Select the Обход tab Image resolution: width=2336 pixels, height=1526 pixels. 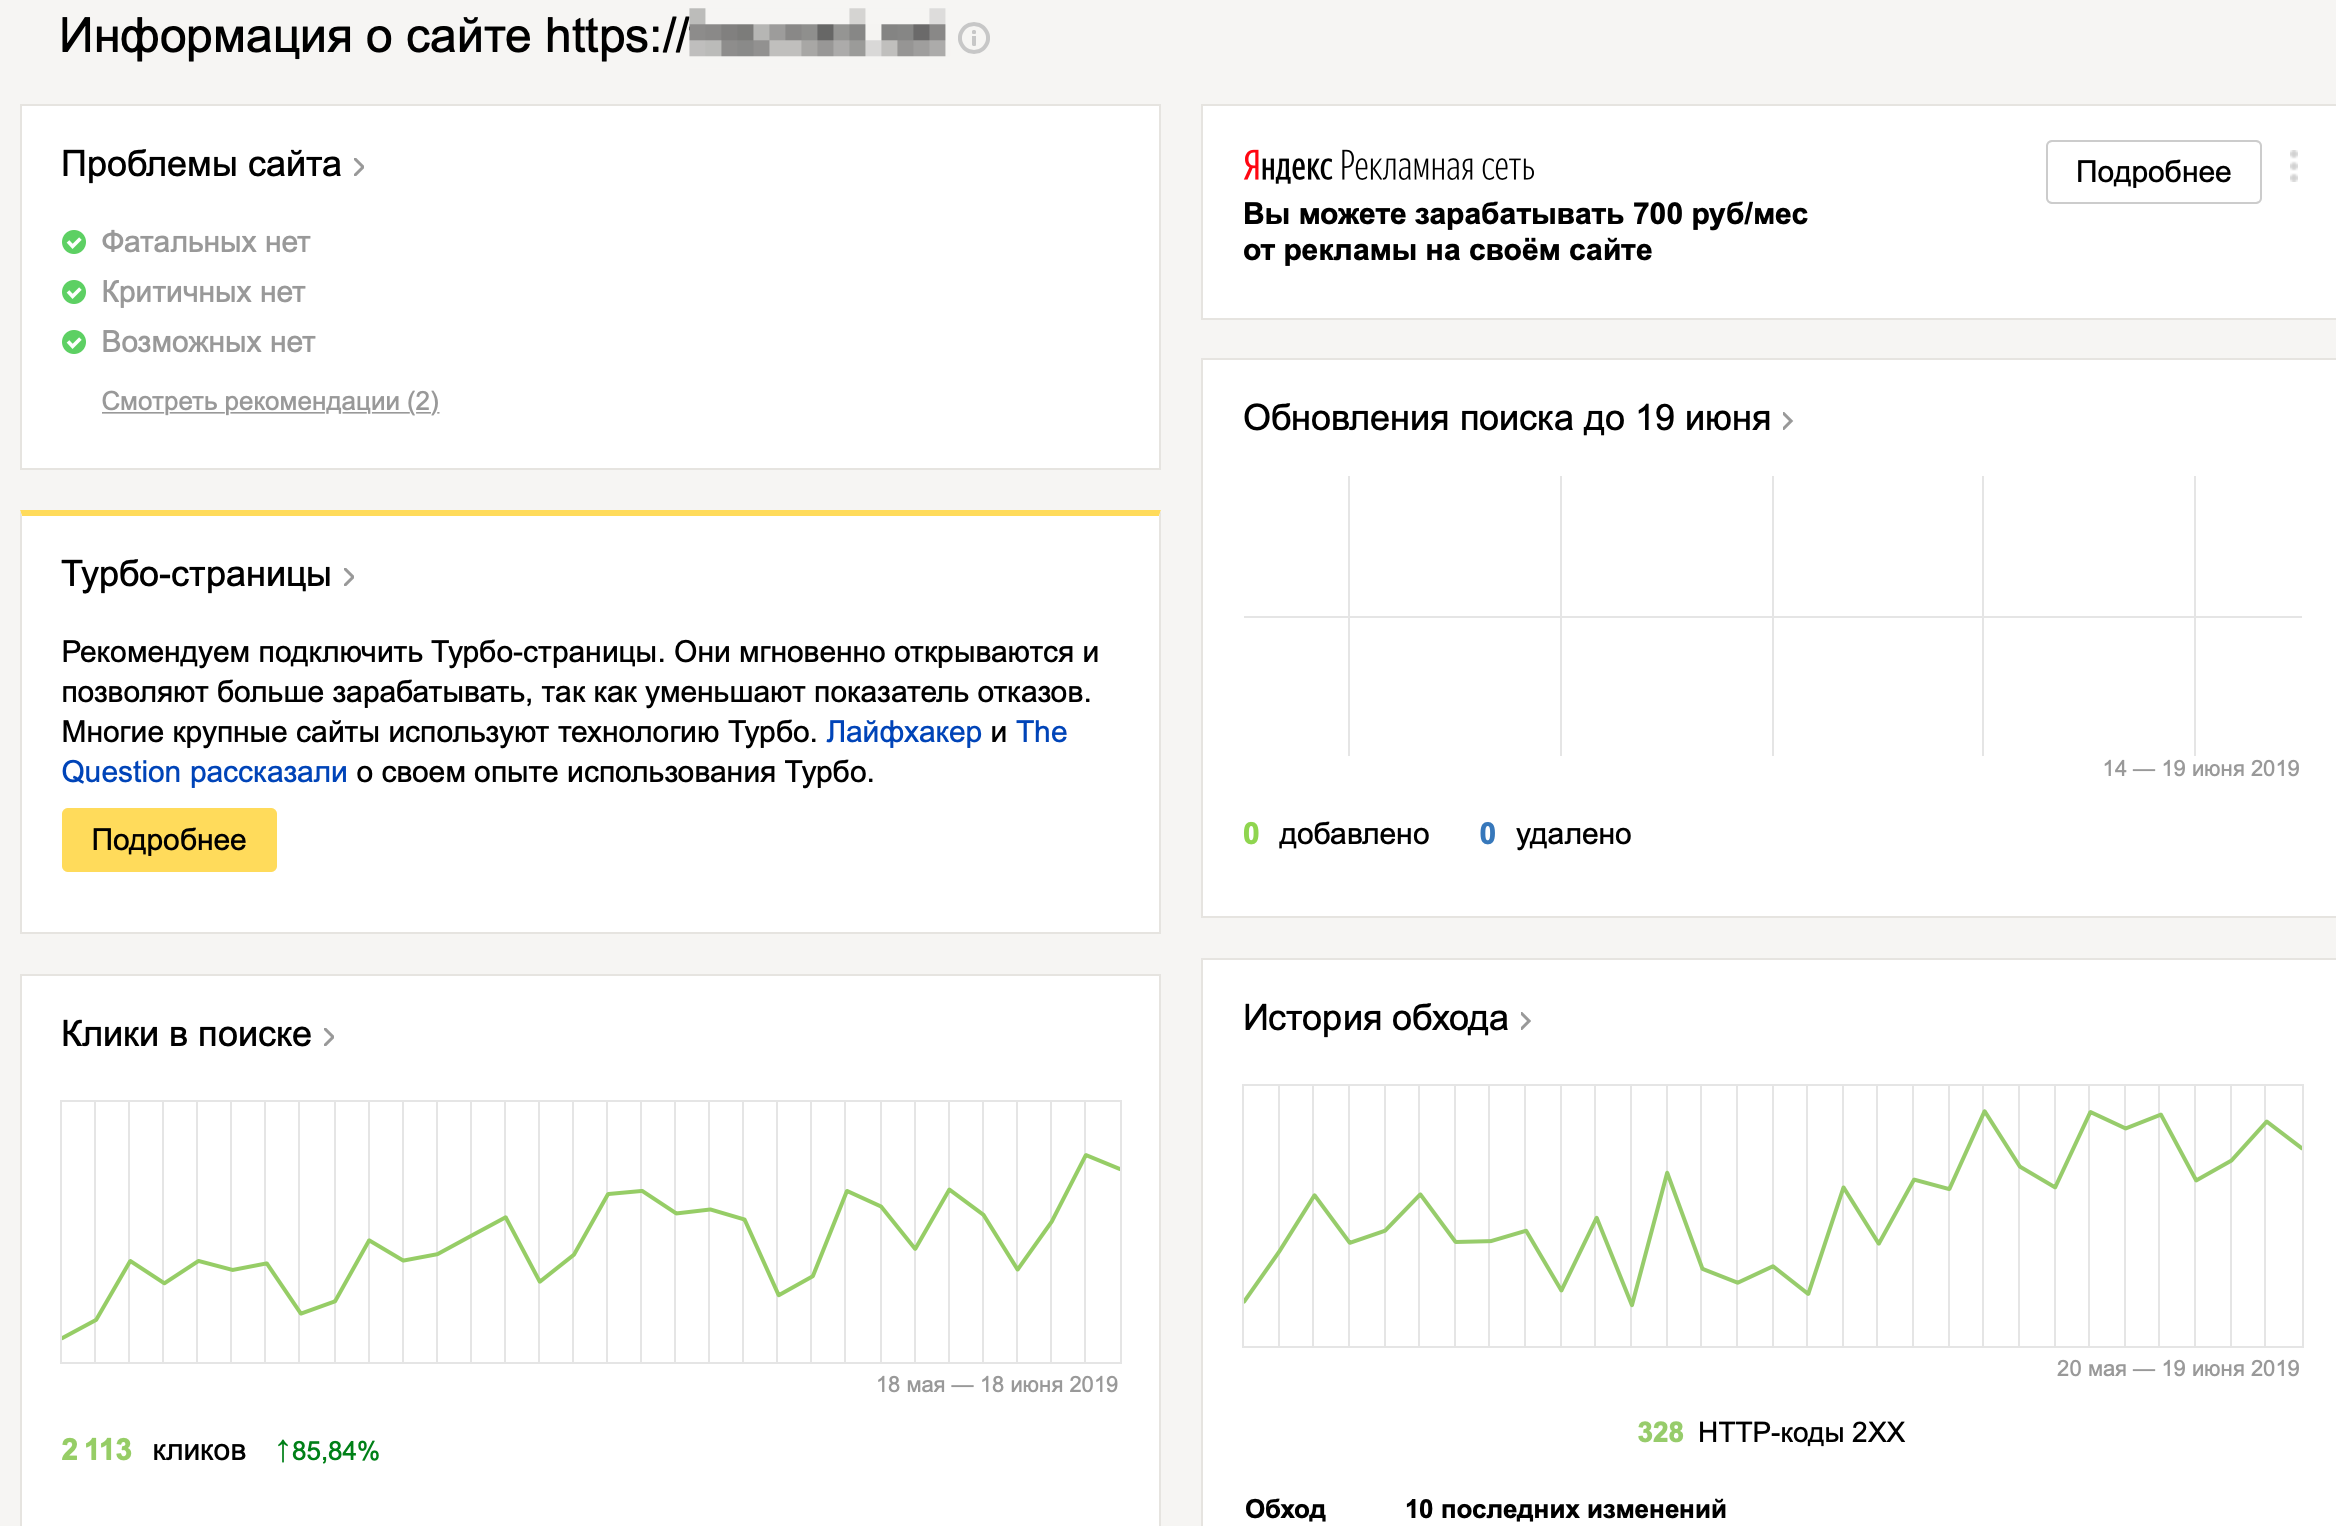coord(1285,1508)
